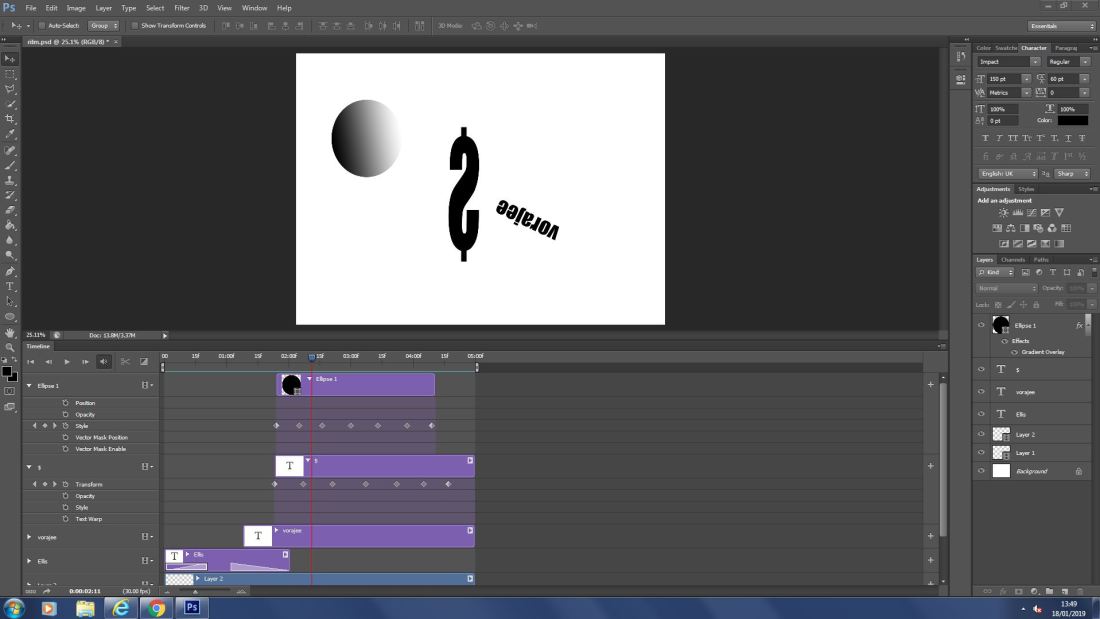
Task: Select the Pen tool
Action: (x=11, y=271)
